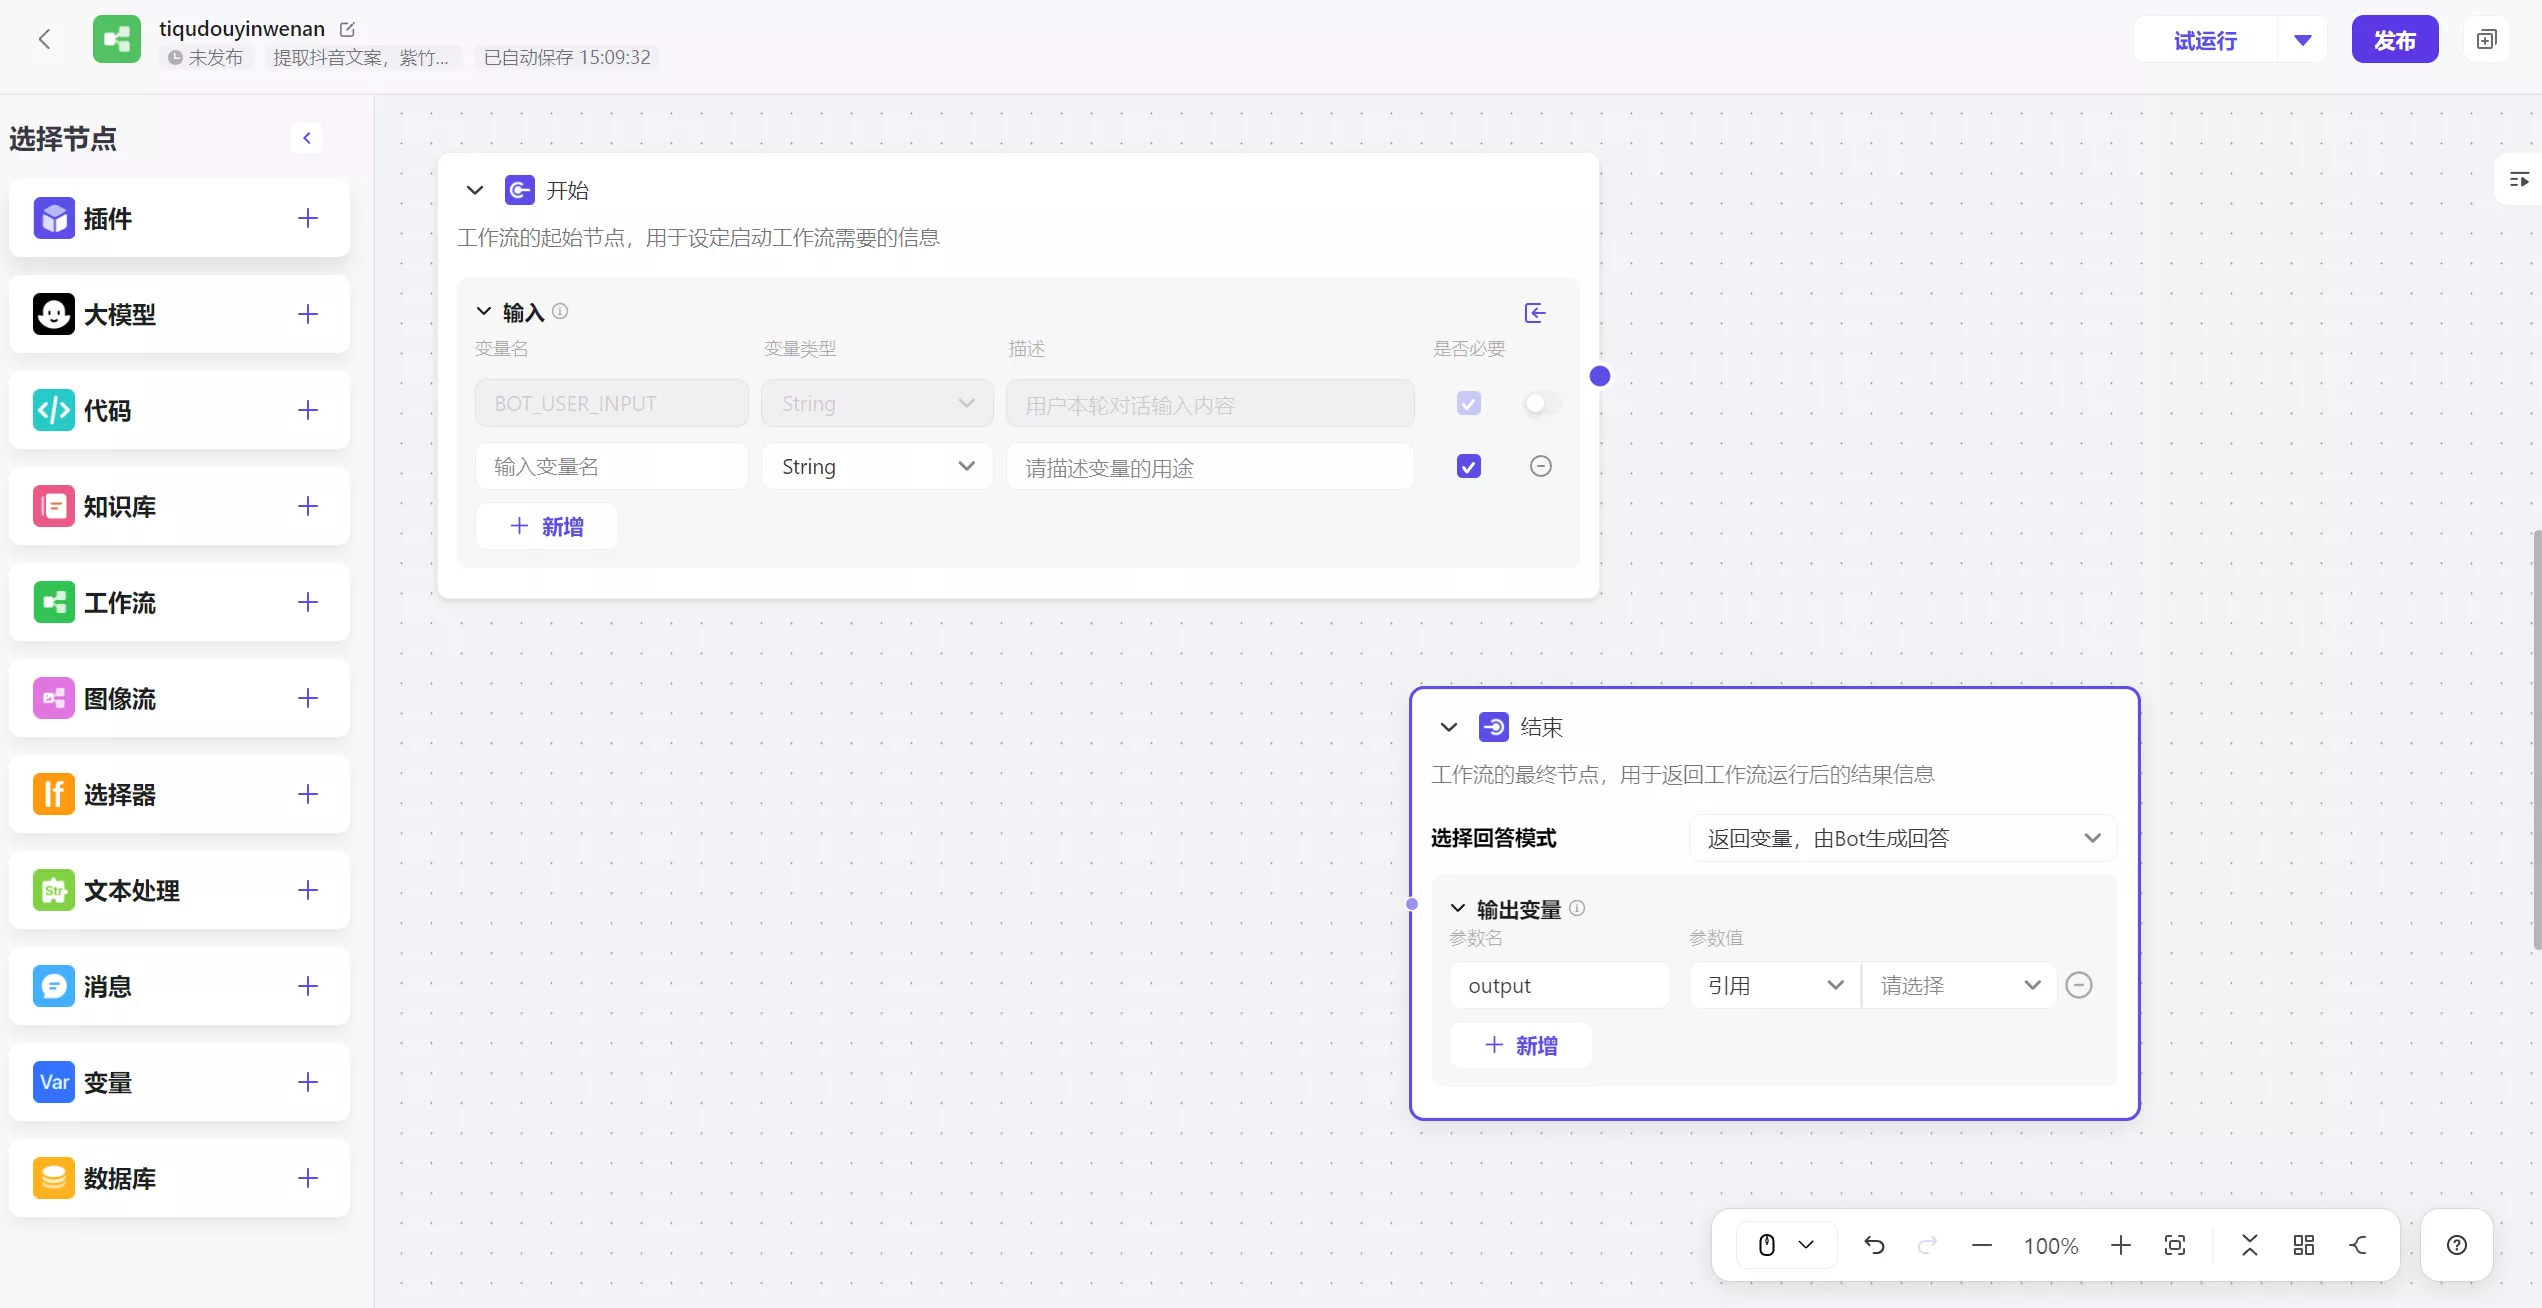The width and height of the screenshot is (2542, 1308).
Task: Click the import icon in 输入 section
Action: coord(1535,313)
